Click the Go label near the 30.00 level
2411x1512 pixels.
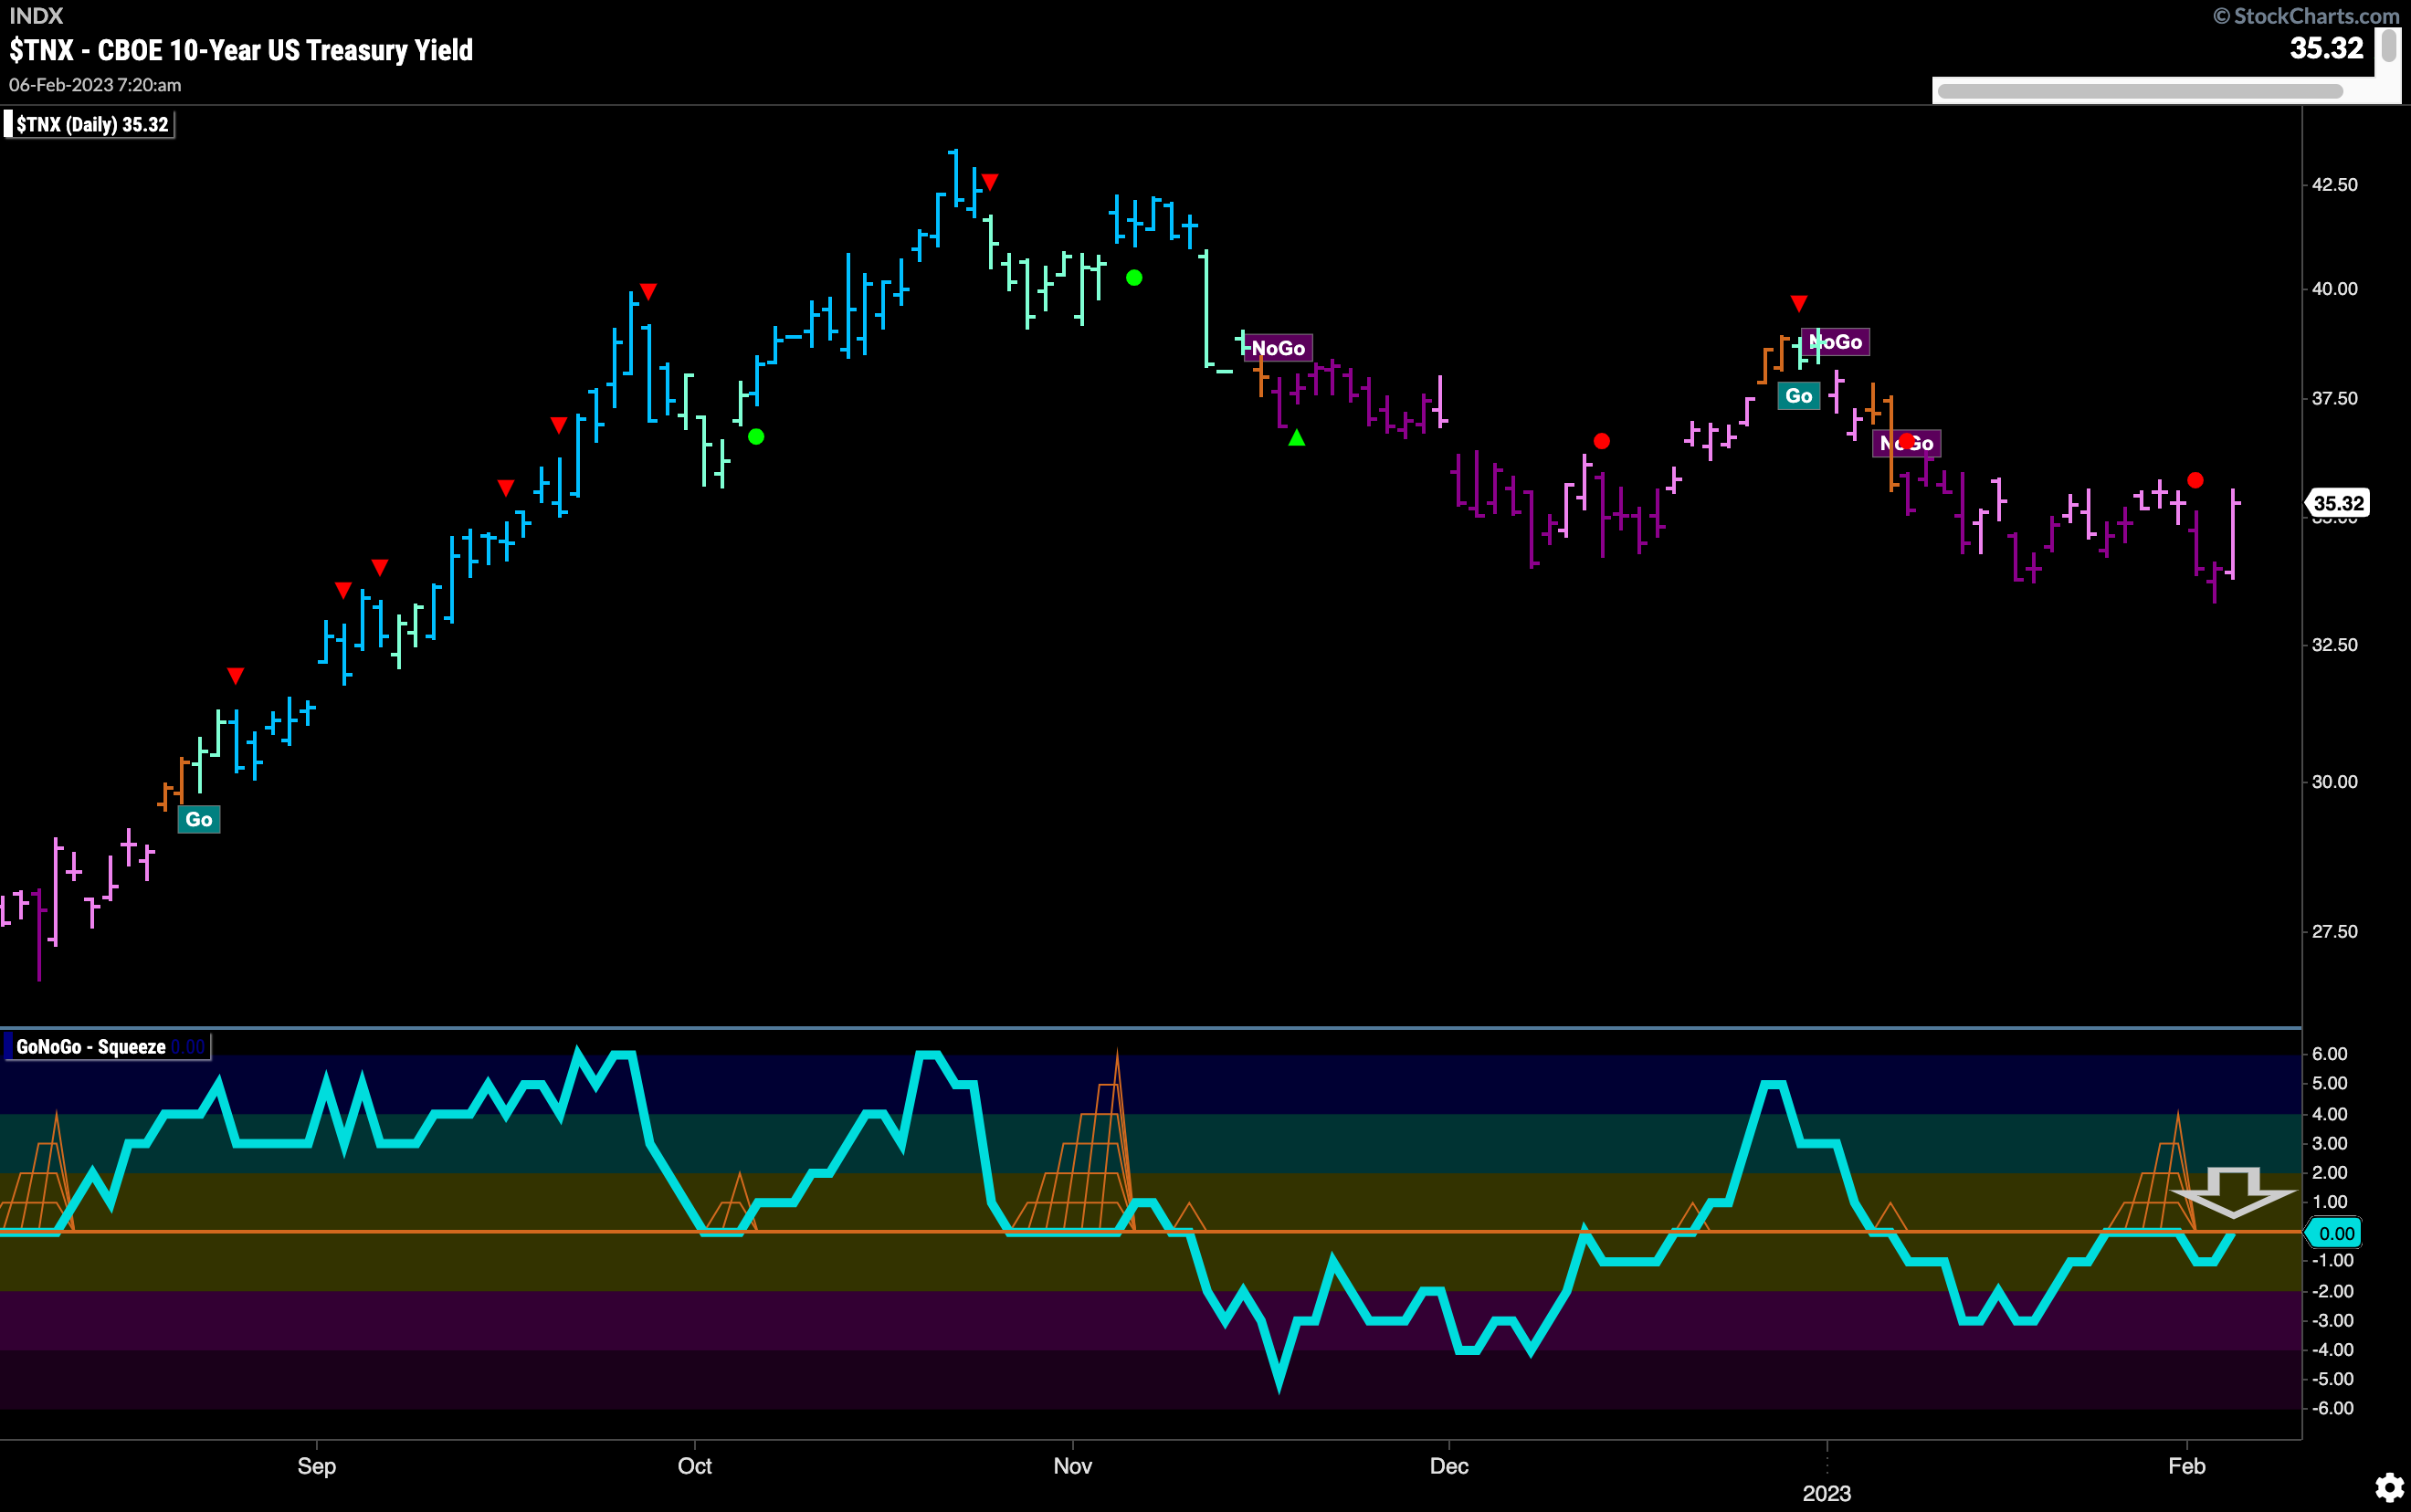(199, 820)
